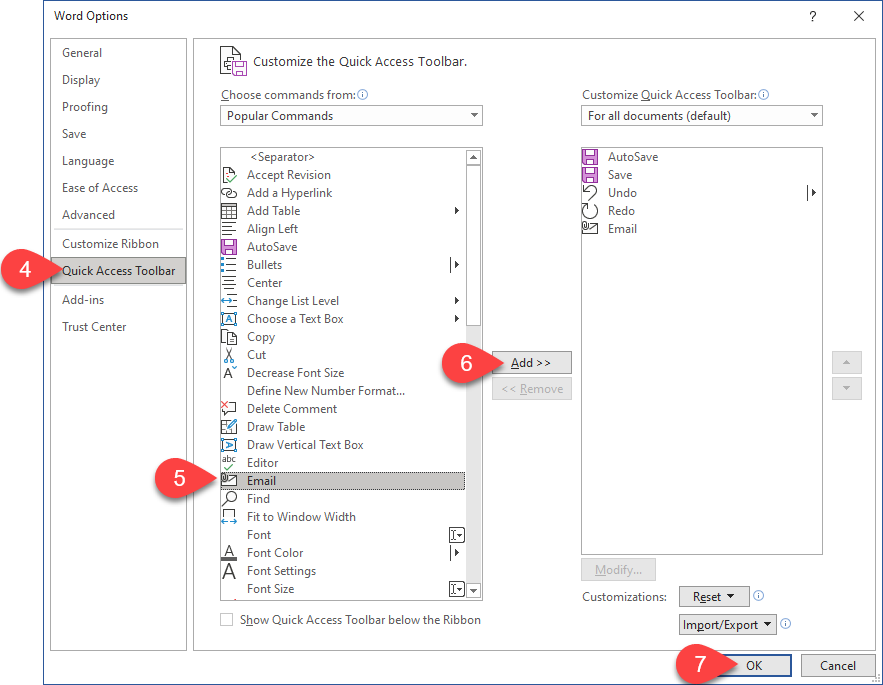The width and height of the screenshot is (883, 685).
Task: Click the Modify... button
Action: [x=618, y=570]
